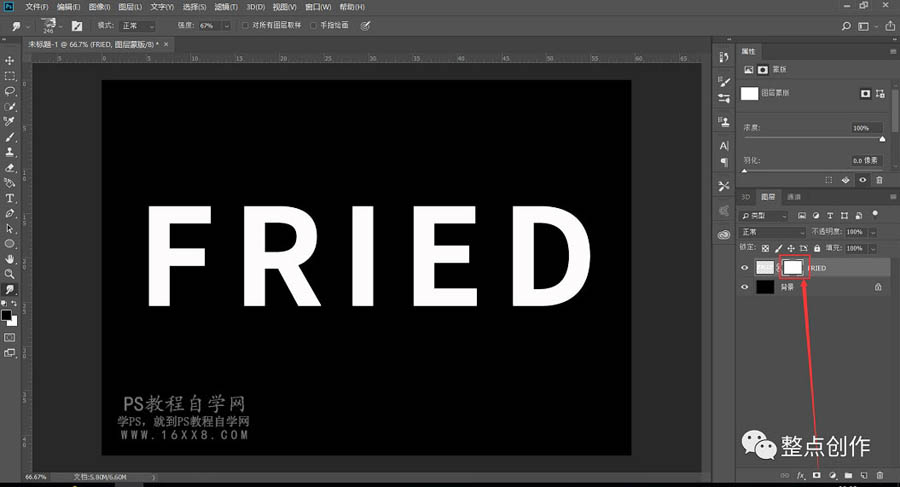900x487 pixels.
Task: Open the Strength value dropdown arrow
Action: coord(227,26)
